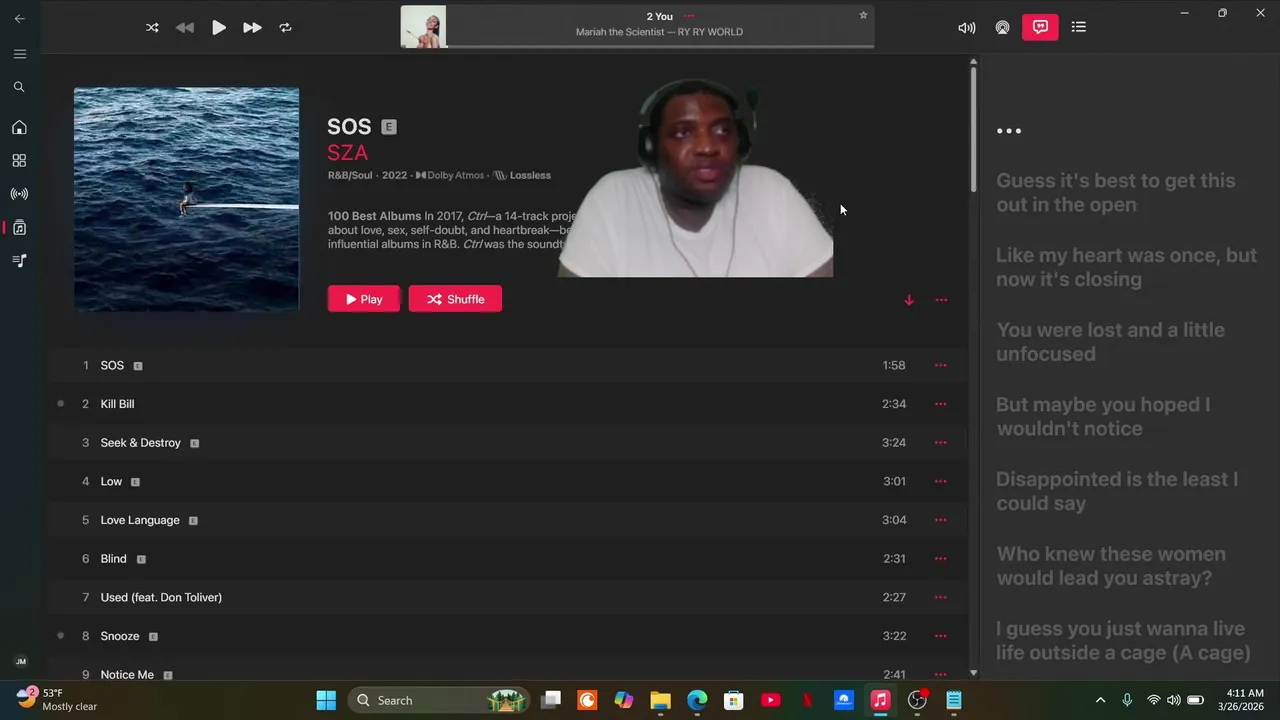The width and height of the screenshot is (1280, 720).
Task: Open the volume control speaker icon
Action: pyautogui.click(x=966, y=28)
